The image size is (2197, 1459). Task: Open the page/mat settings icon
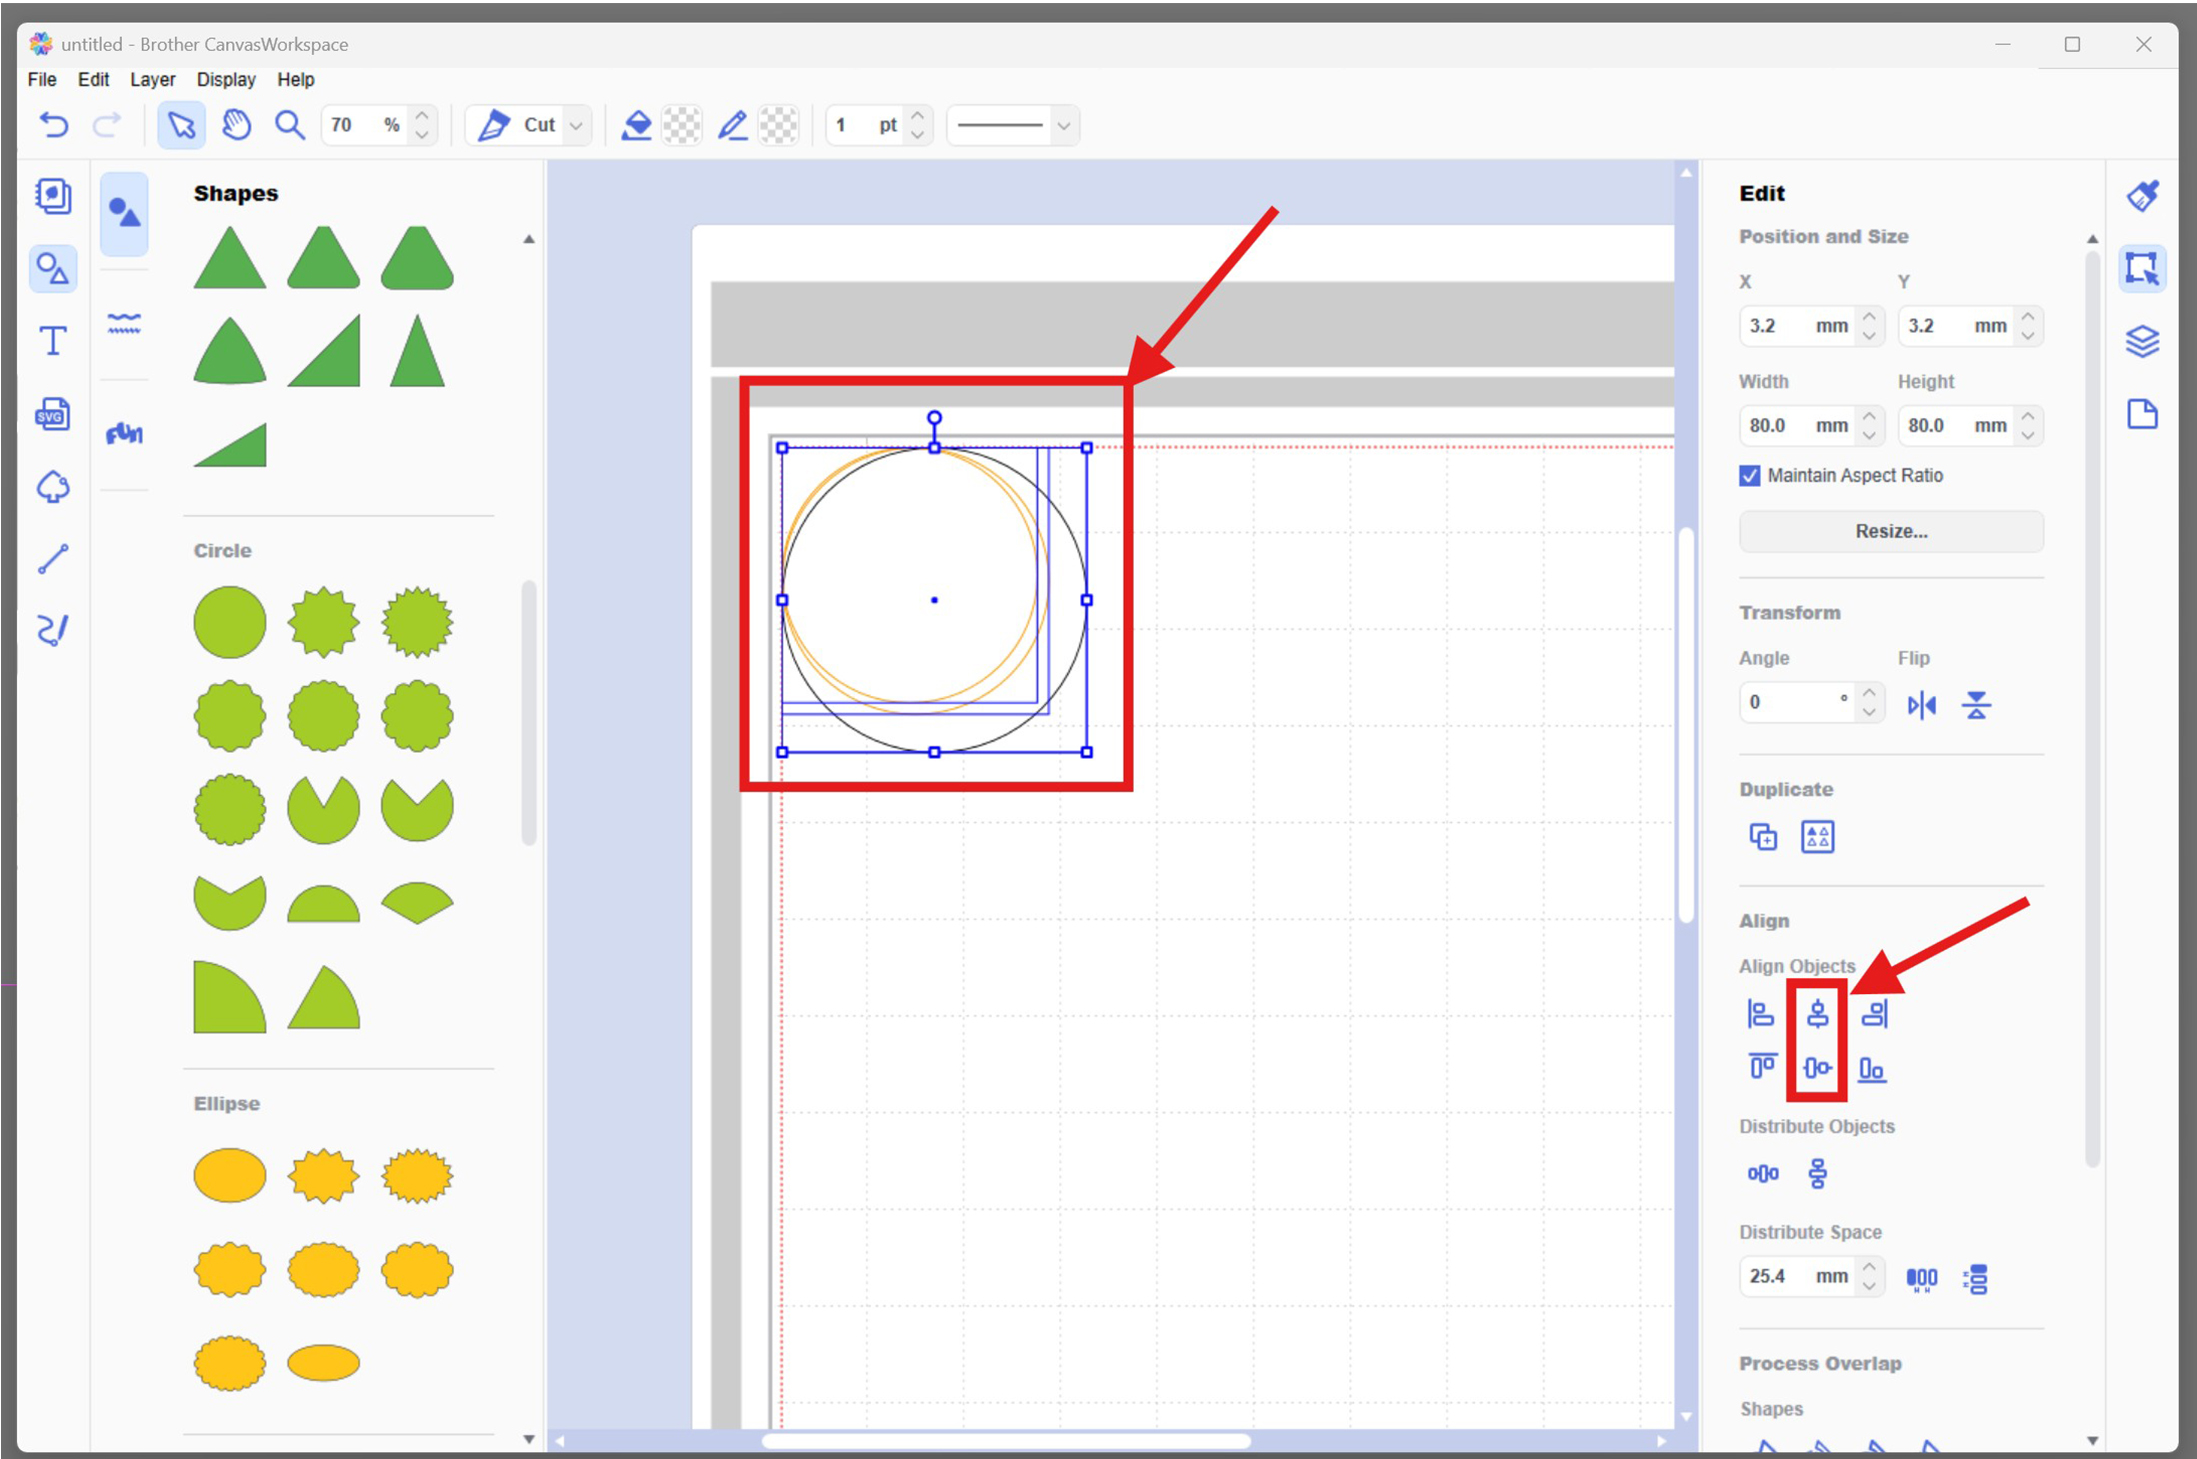2142,413
